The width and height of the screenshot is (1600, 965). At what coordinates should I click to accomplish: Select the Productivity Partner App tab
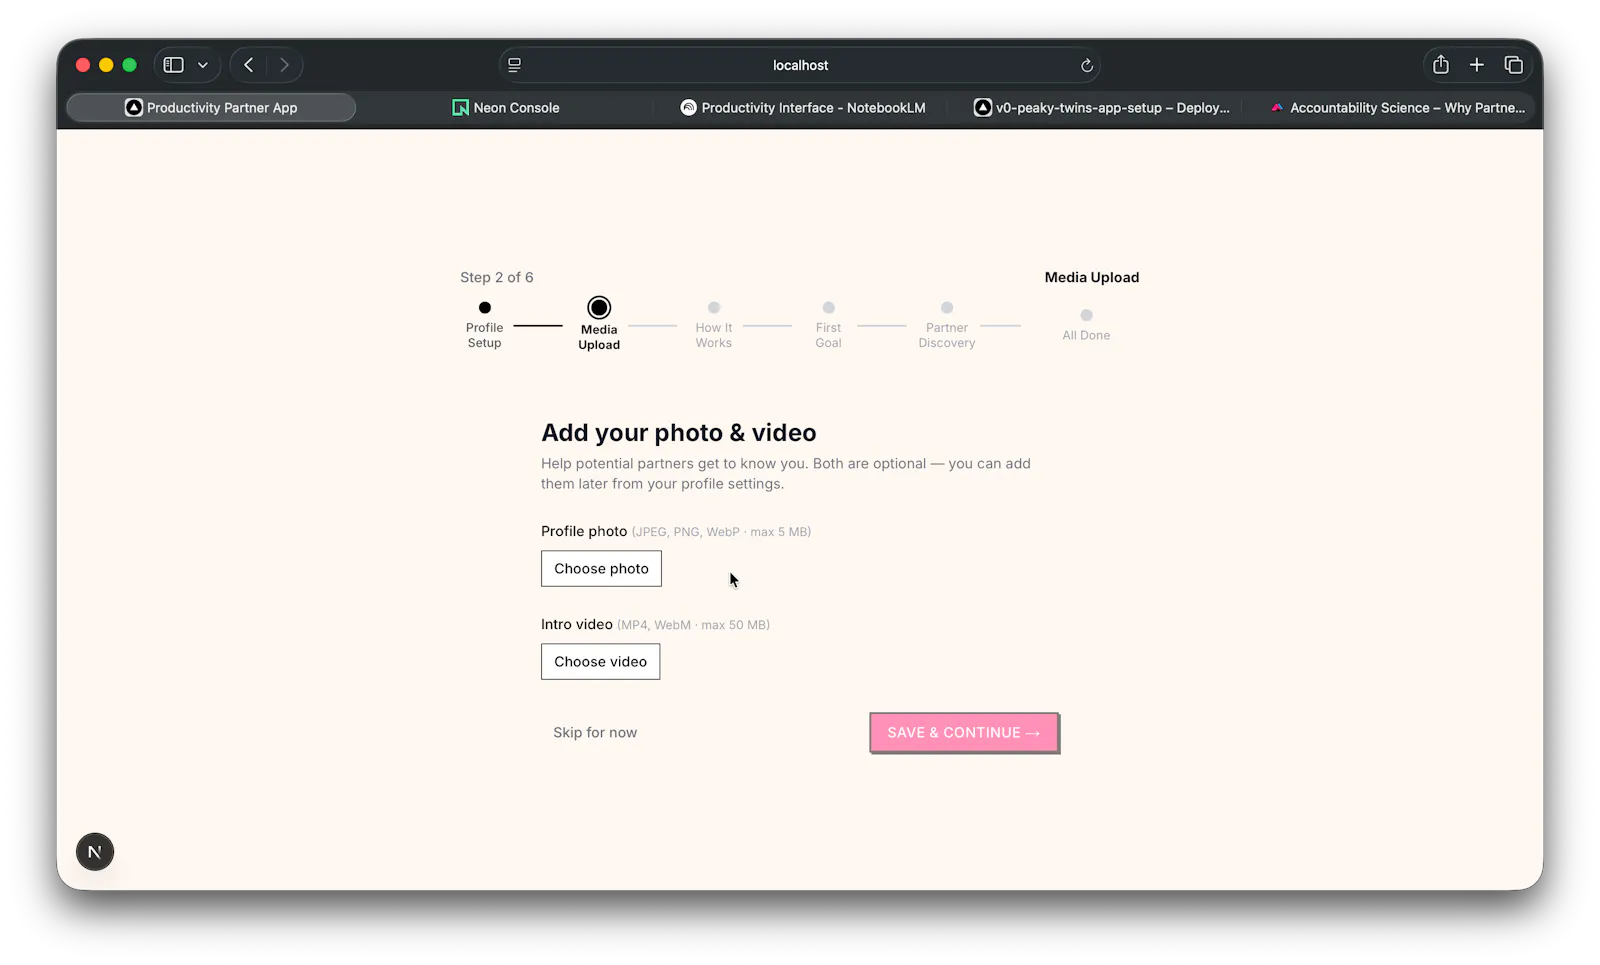[x=211, y=108]
